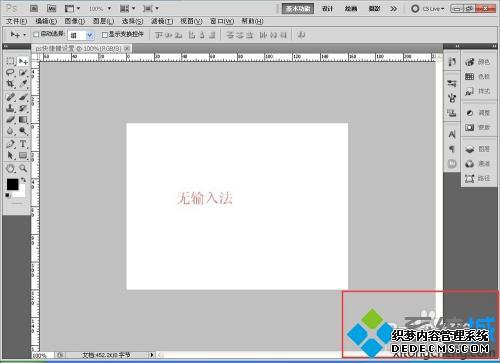Open the Paragraph panel icon

[452, 149]
